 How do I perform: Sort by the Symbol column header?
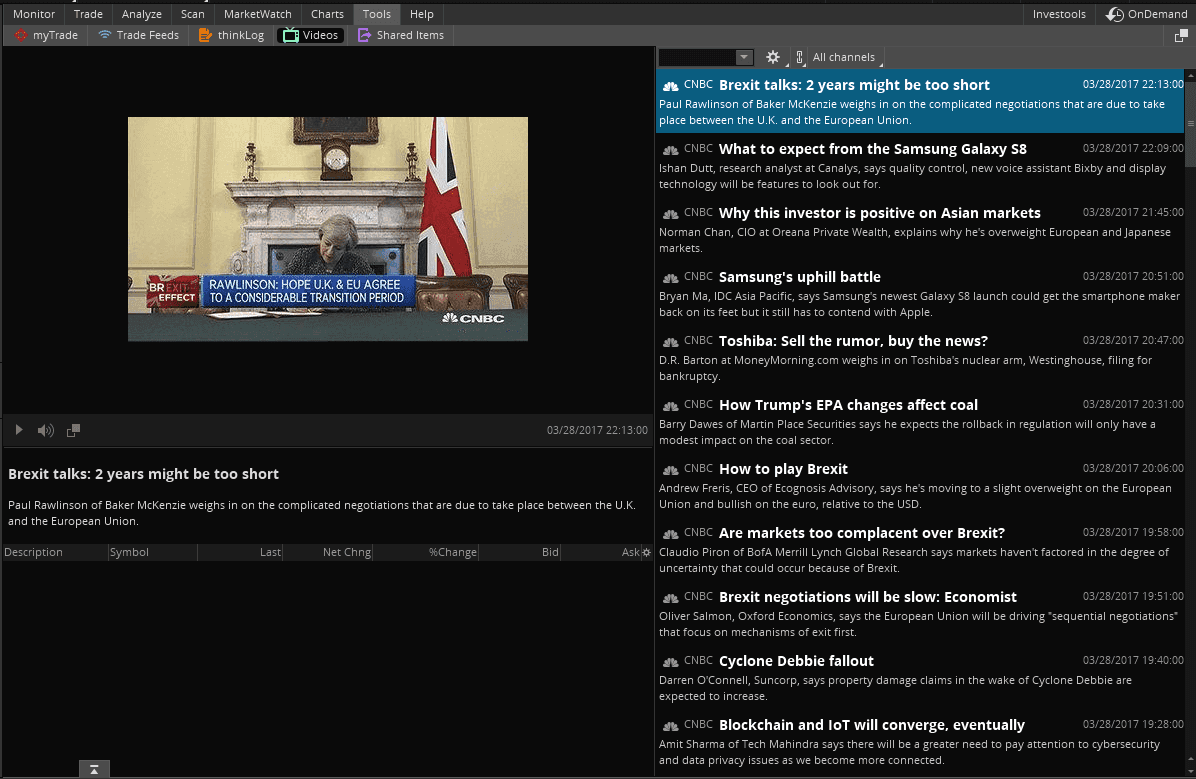coord(153,552)
